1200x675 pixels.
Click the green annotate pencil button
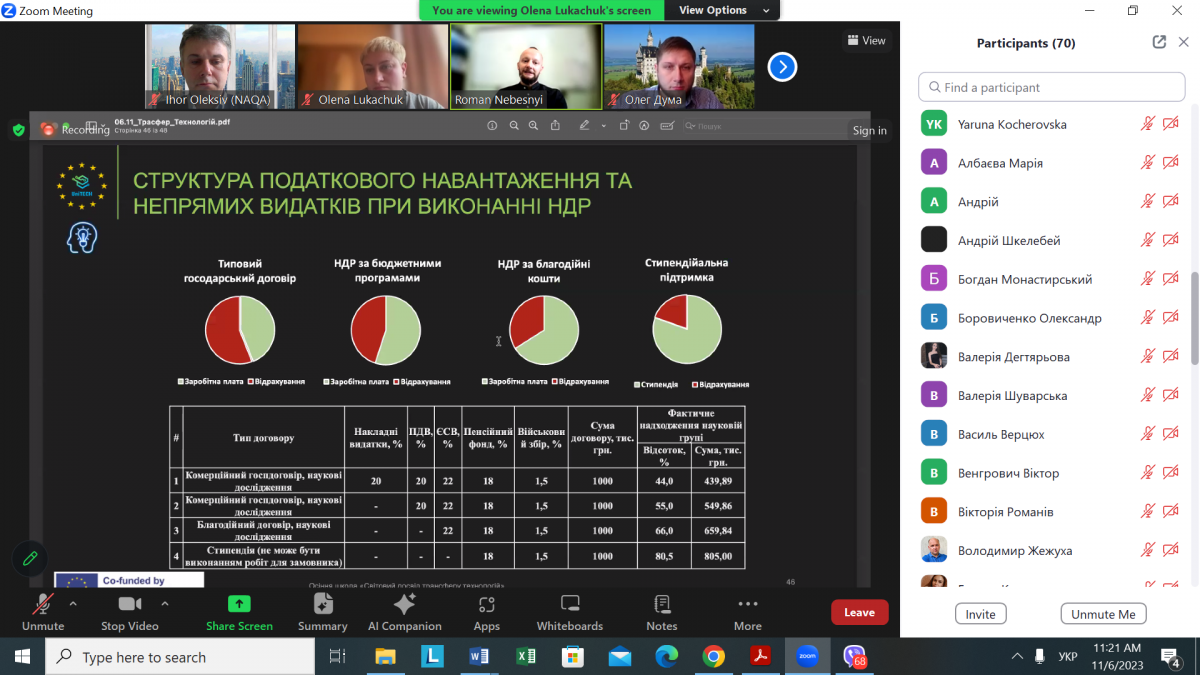[30, 558]
